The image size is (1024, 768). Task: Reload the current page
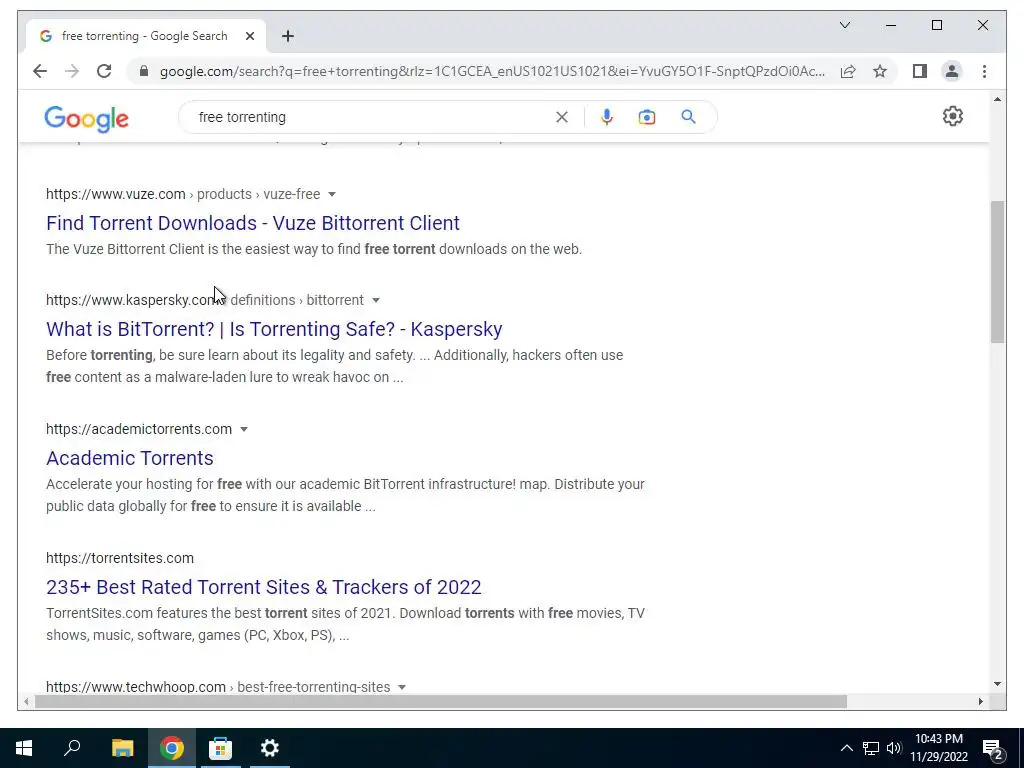click(x=104, y=71)
